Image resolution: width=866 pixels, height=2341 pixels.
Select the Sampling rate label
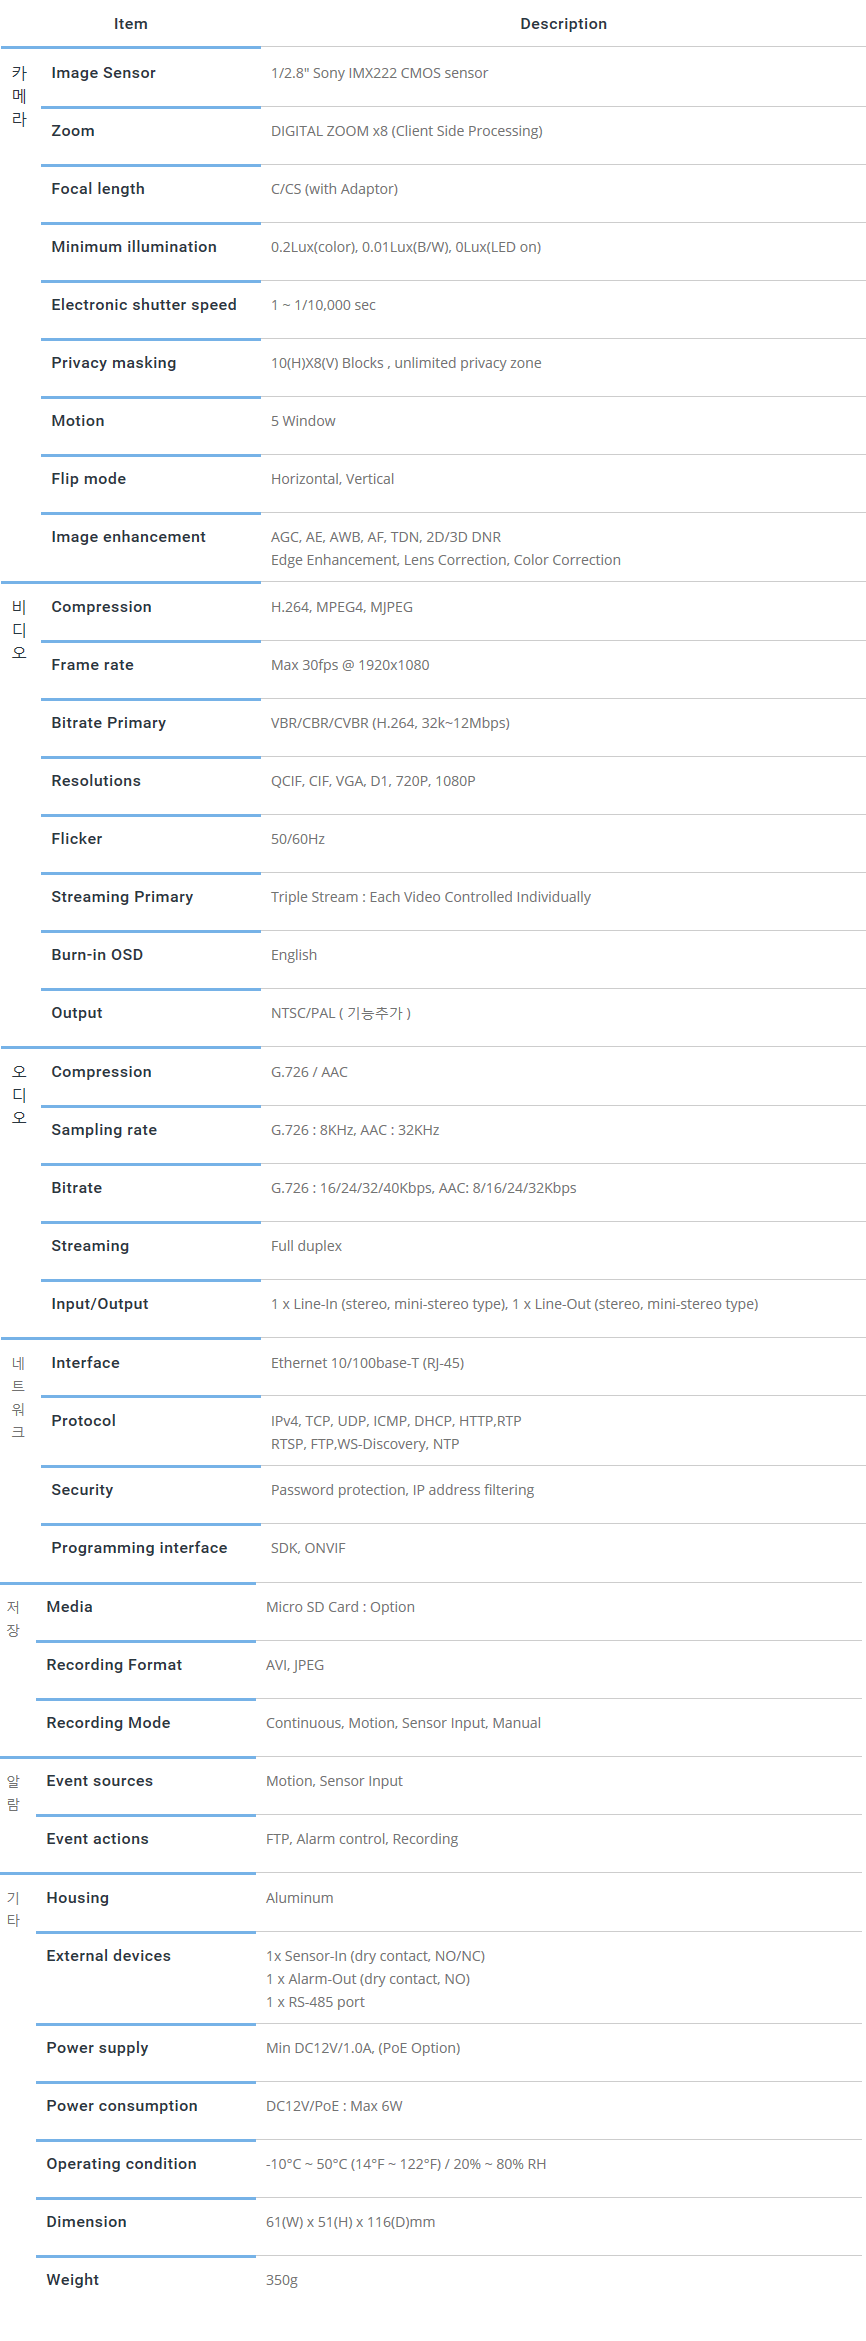104,1130
